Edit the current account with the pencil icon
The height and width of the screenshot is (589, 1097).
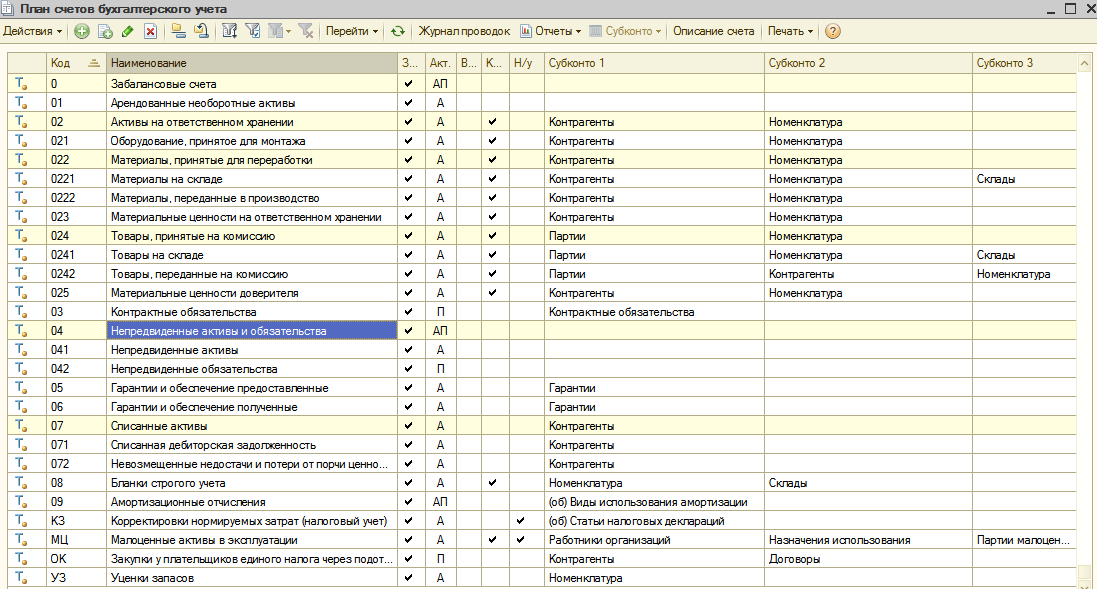(x=127, y=31)
